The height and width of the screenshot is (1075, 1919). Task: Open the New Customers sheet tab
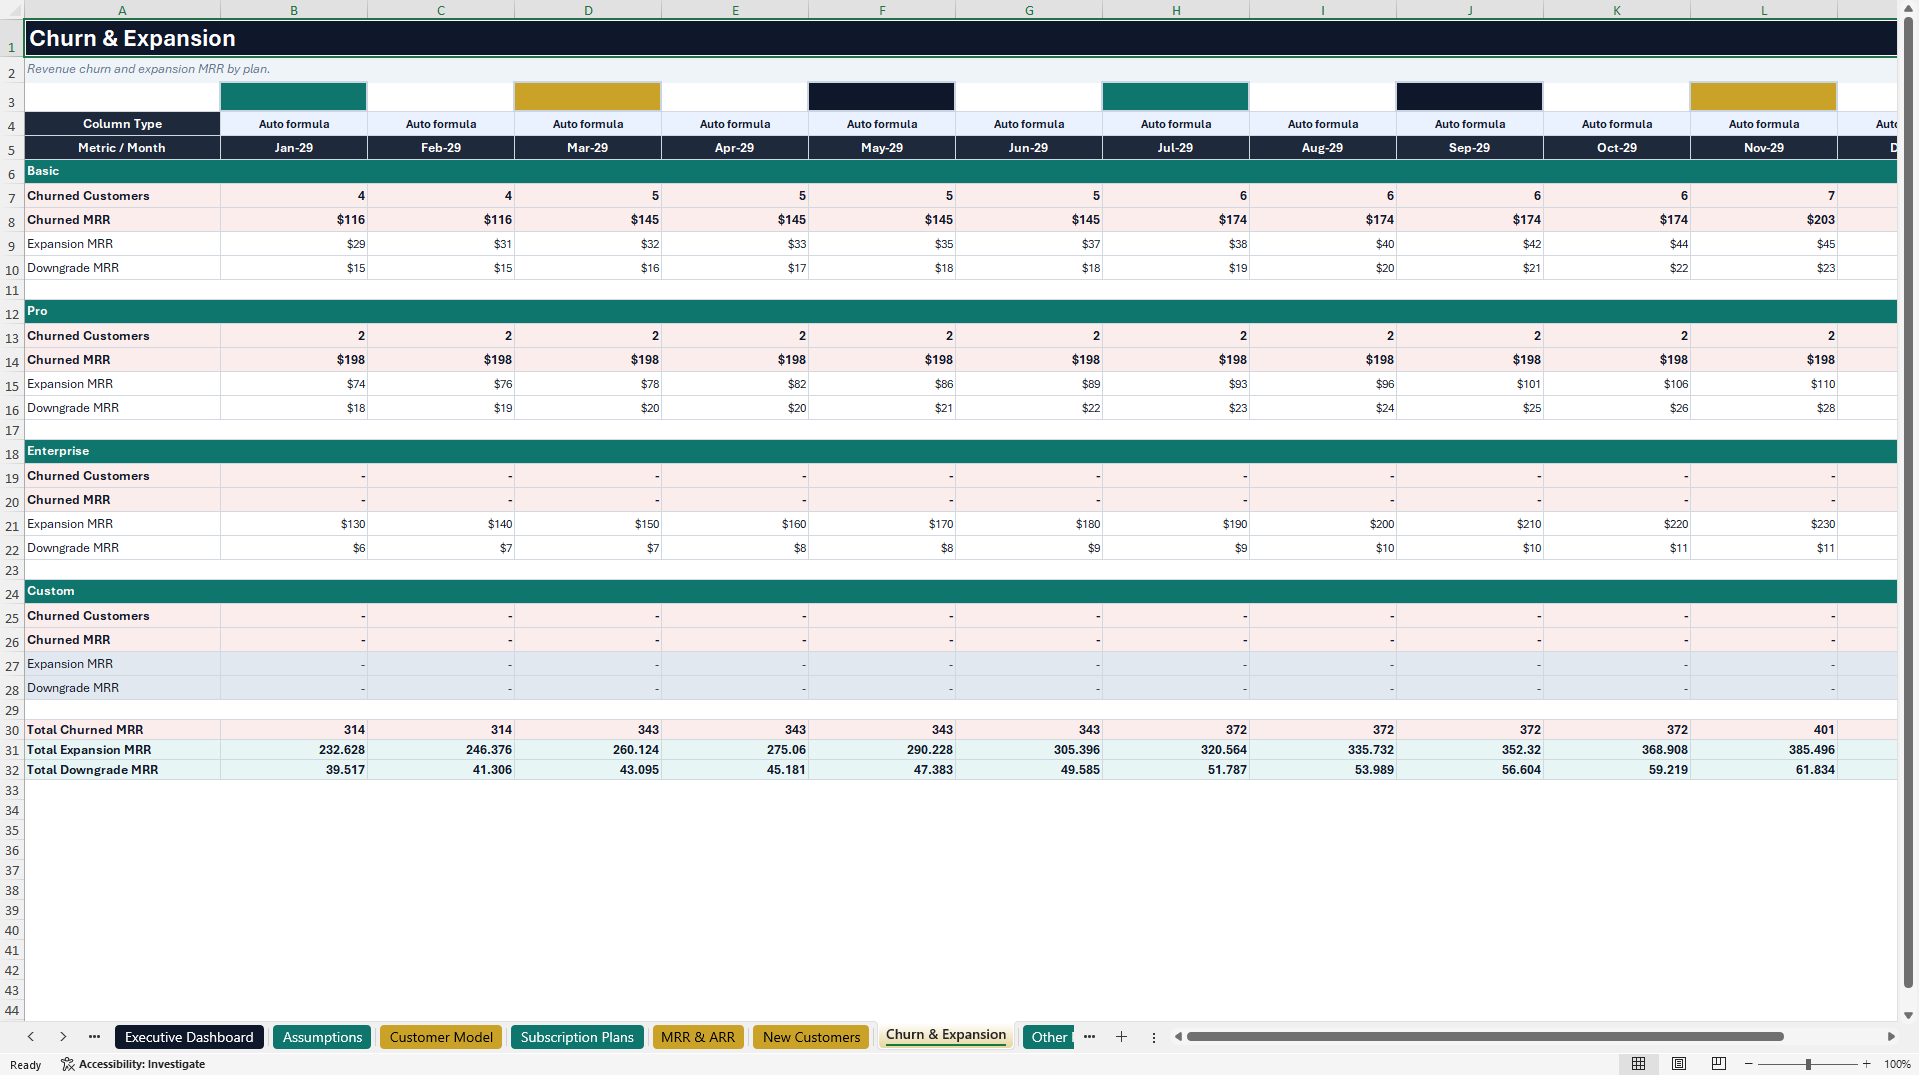(x=811, y=1037)
